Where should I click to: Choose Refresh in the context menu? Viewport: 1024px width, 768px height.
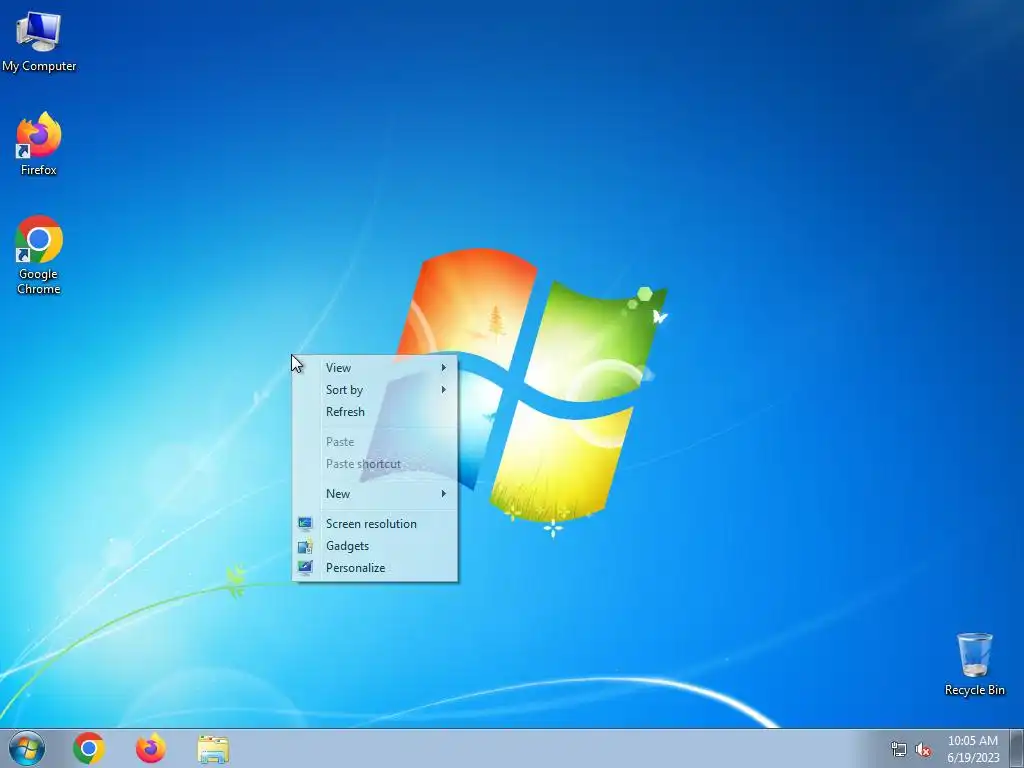click(375, 412)
